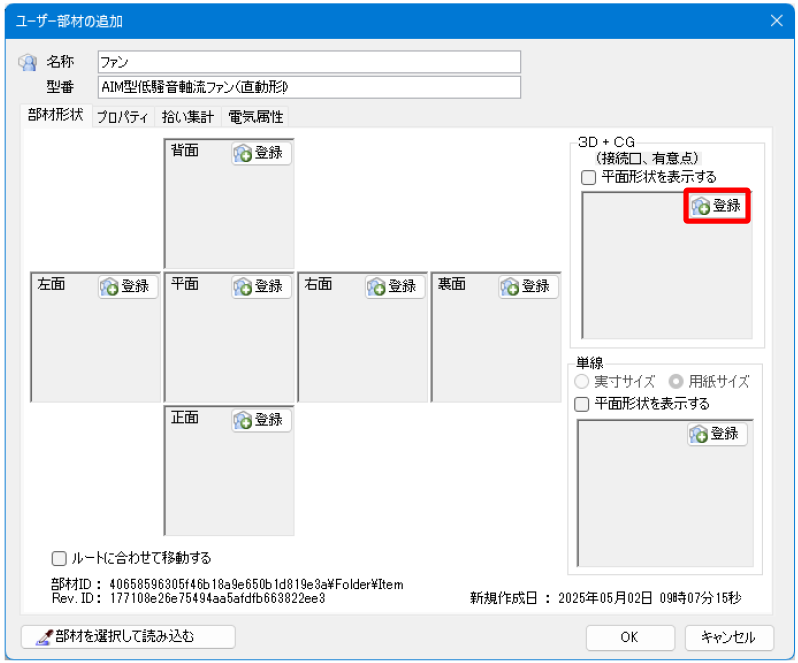Click the 名称 input field
Viewport: 798px width, 663px height.
(309, 62)
